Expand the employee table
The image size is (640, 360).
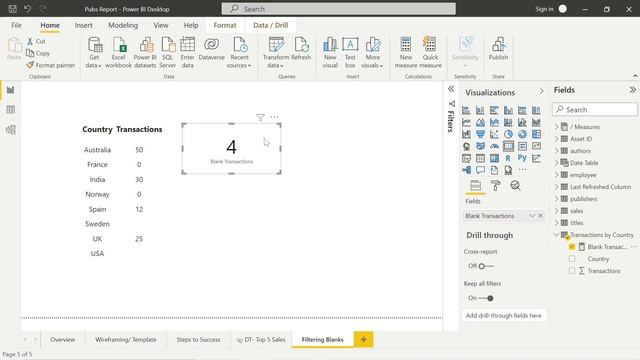(556, 175)
